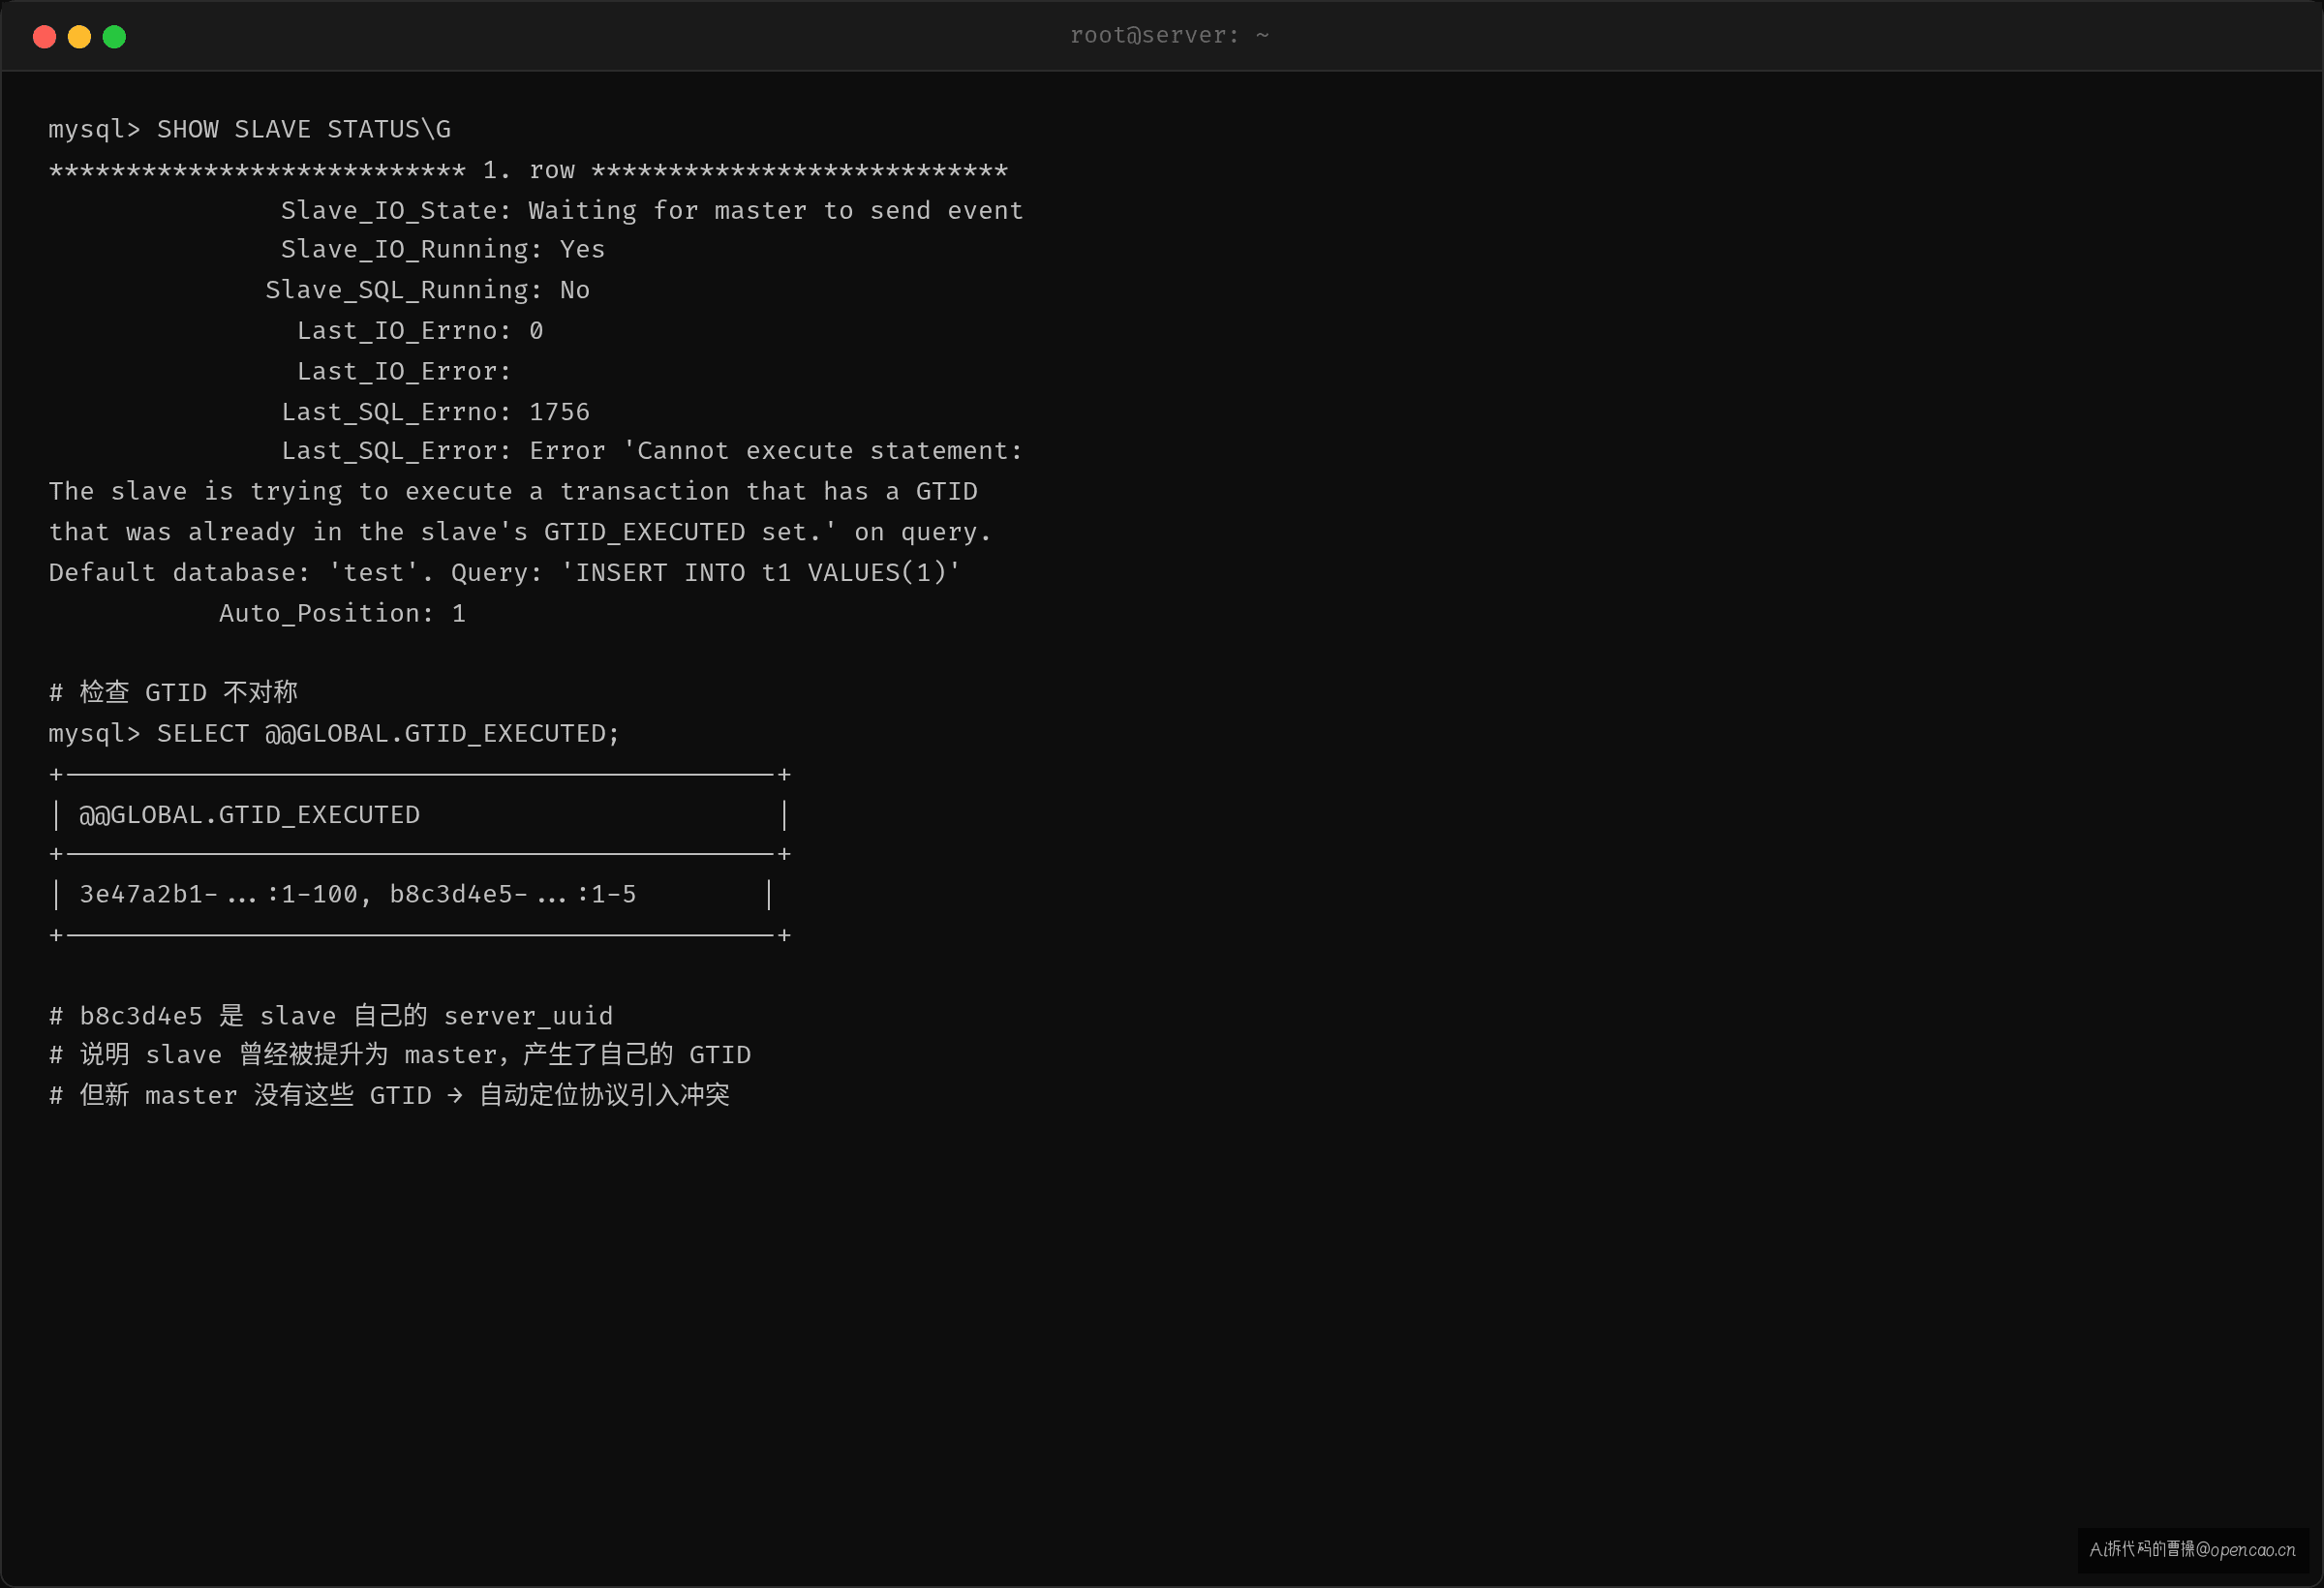Viewport: 2324px width, 1588px height.
Task: Click the 'Slave_IO_State: Waiting for master' line
Action: [652, 211]
